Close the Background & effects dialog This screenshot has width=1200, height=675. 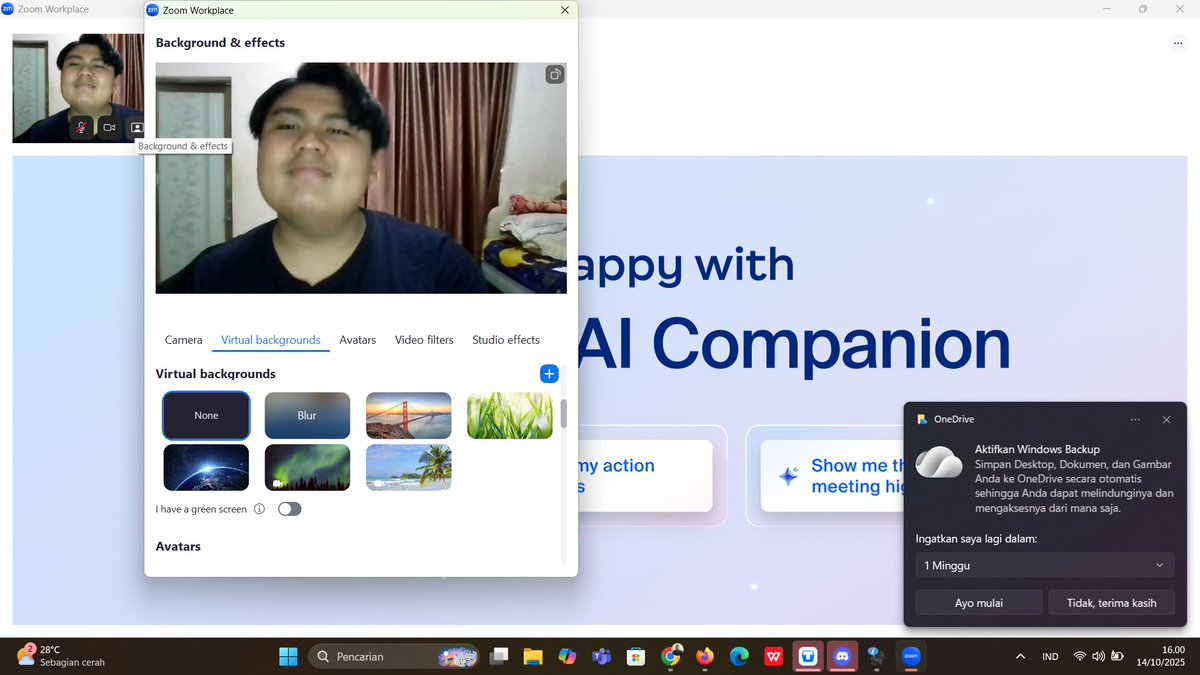565,10
